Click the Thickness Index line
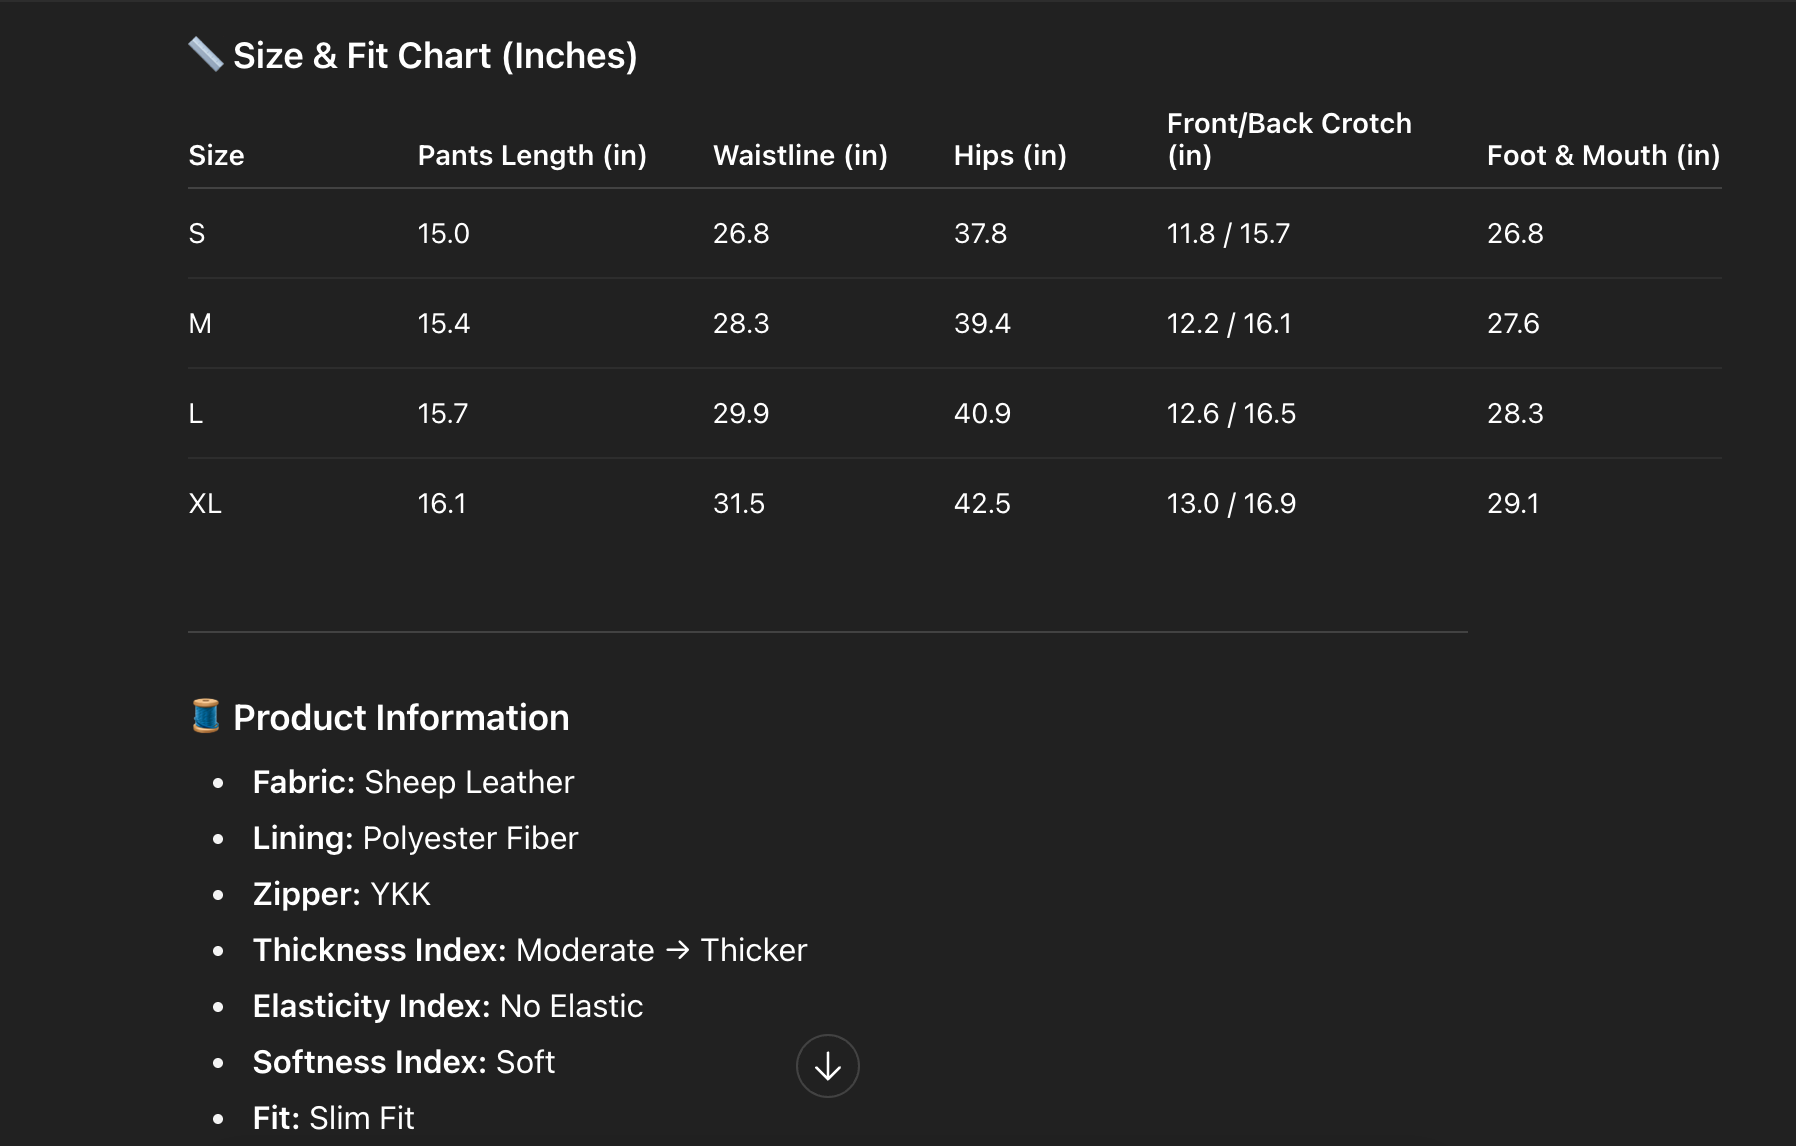1796x1146 pixels. (529, 950)
